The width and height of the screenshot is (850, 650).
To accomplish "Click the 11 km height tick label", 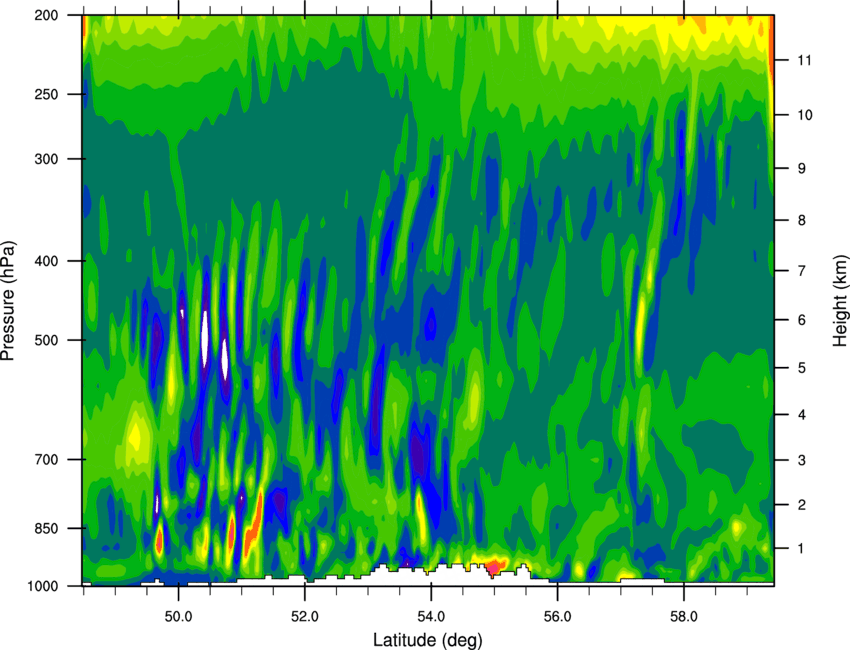I will pos(805,60).
